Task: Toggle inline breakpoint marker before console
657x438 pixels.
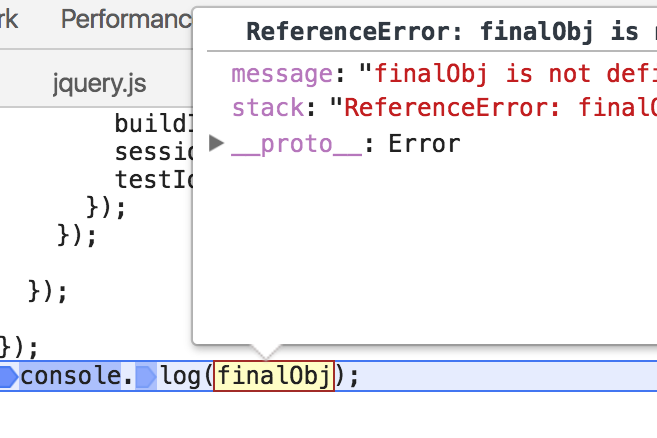Action: [x=9, y=377]
